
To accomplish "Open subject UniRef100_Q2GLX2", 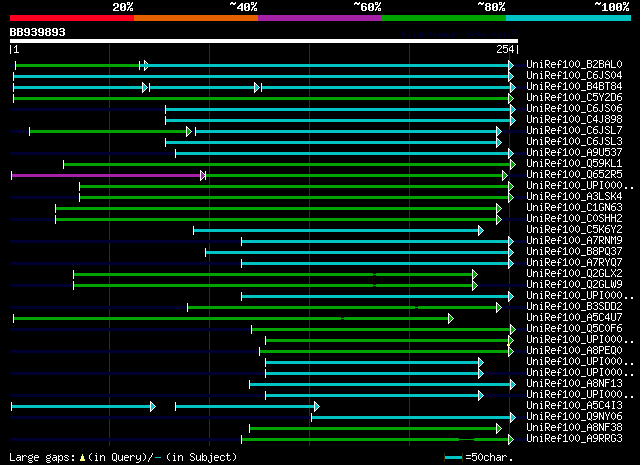I will [574, 274].
